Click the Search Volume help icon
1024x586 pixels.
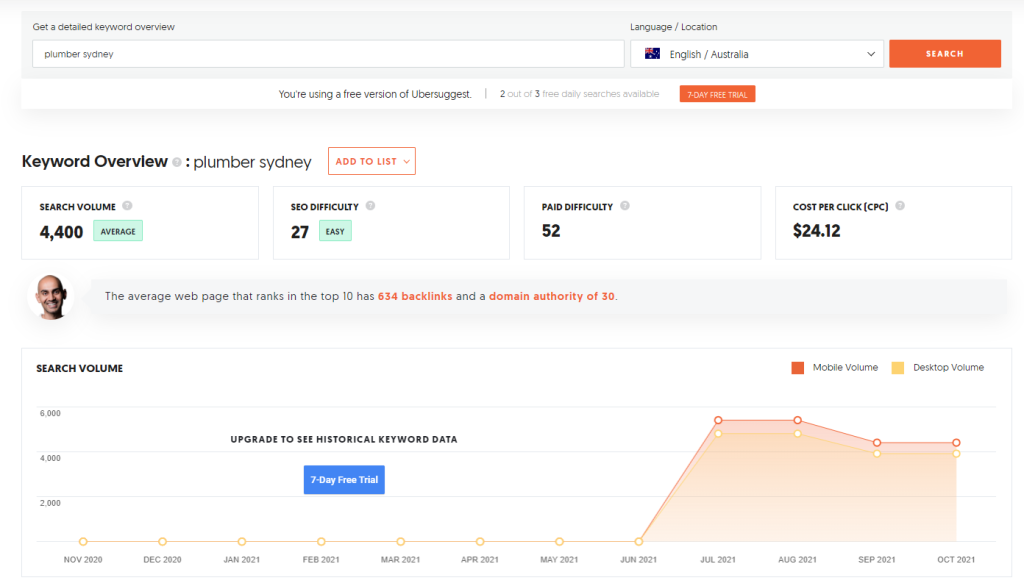tap(127, 206)
